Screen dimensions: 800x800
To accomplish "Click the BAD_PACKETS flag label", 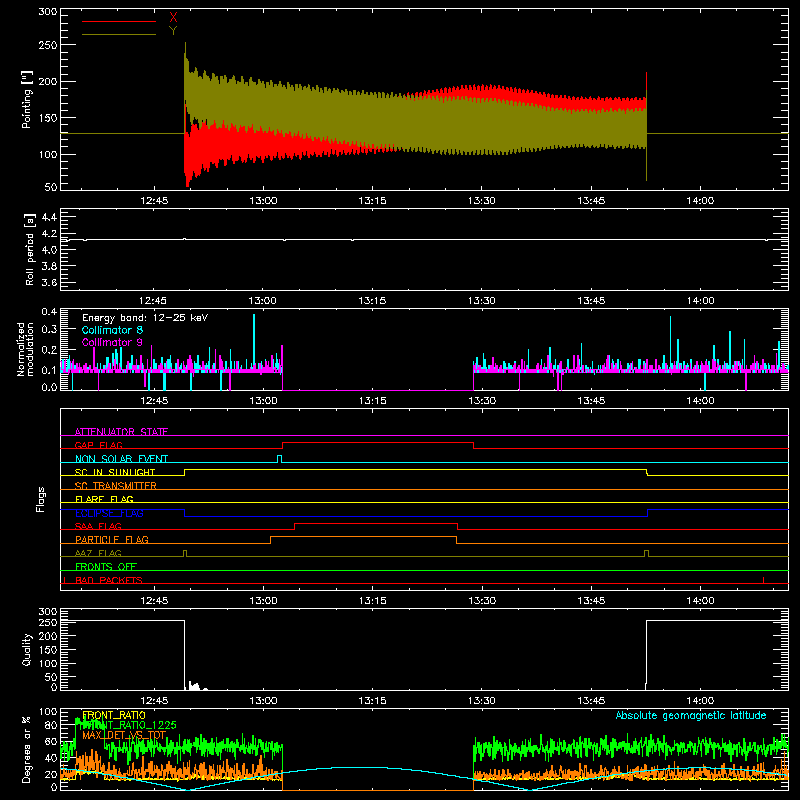I will (x=109, y=580).
